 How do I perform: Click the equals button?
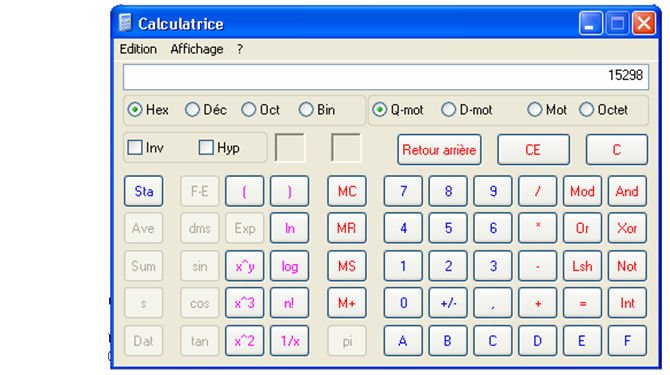(x=582, y=303)
